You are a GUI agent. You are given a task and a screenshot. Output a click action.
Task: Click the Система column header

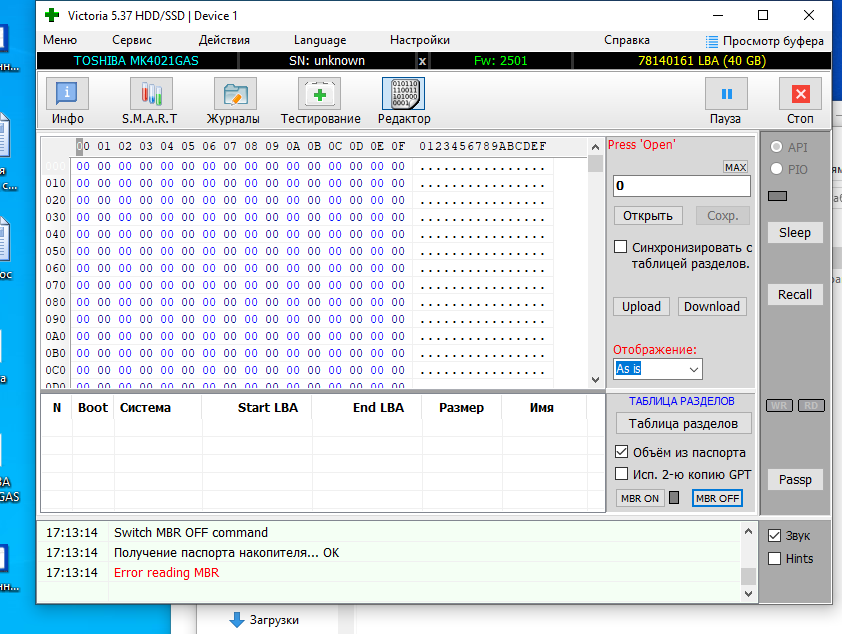158,408
